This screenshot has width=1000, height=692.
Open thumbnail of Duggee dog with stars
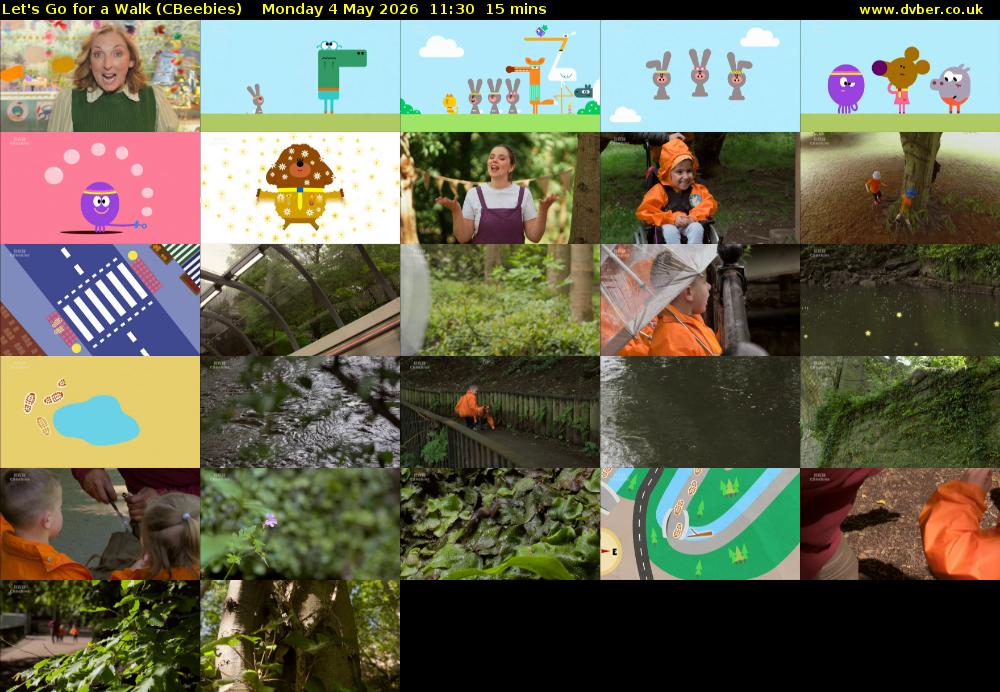click(x=300, y=188)
